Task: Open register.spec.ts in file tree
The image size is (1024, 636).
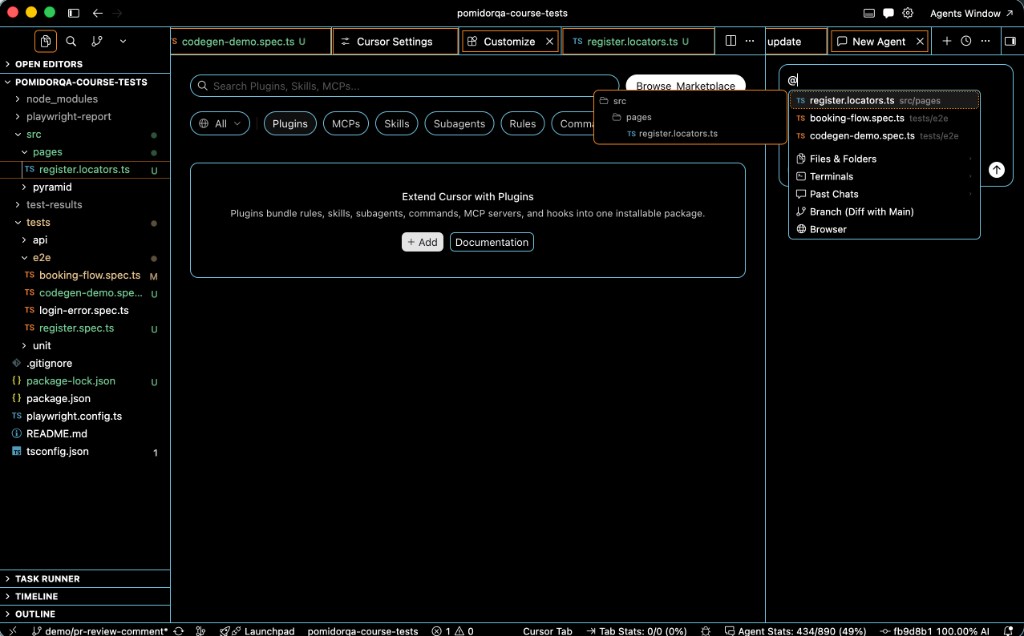Action: (x=85, y=328)
